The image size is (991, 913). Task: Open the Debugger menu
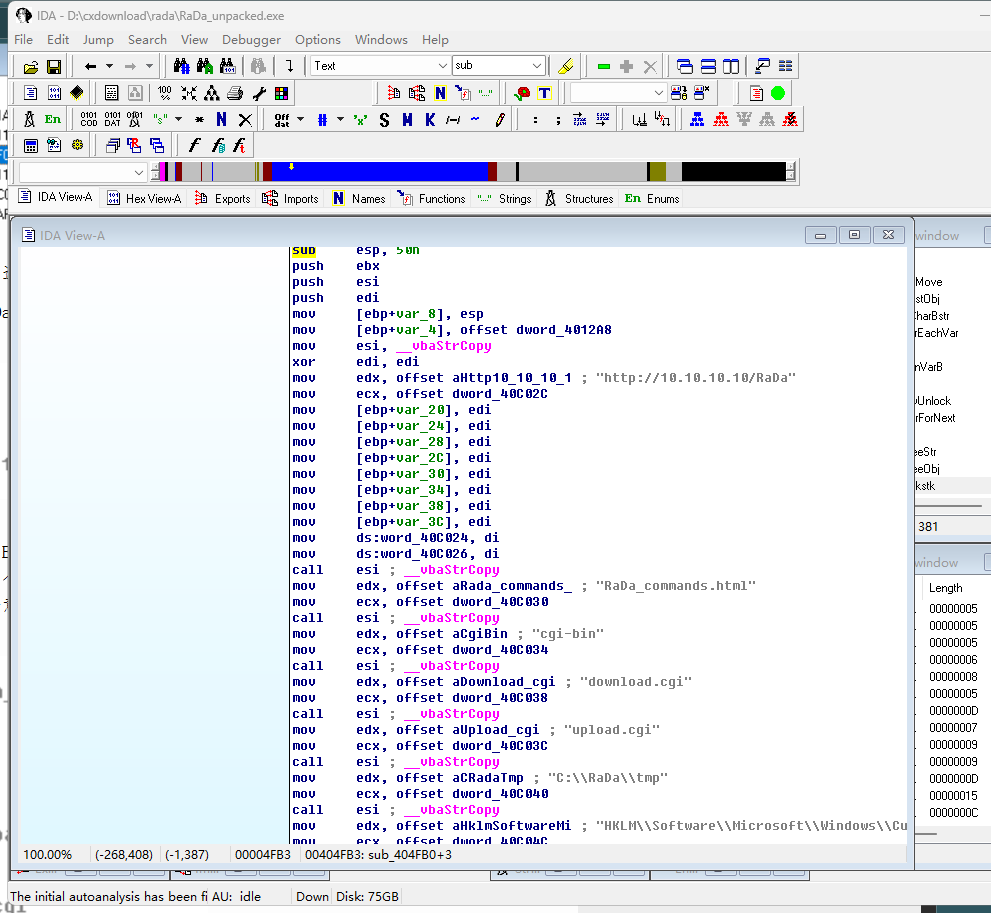point(251,39)
